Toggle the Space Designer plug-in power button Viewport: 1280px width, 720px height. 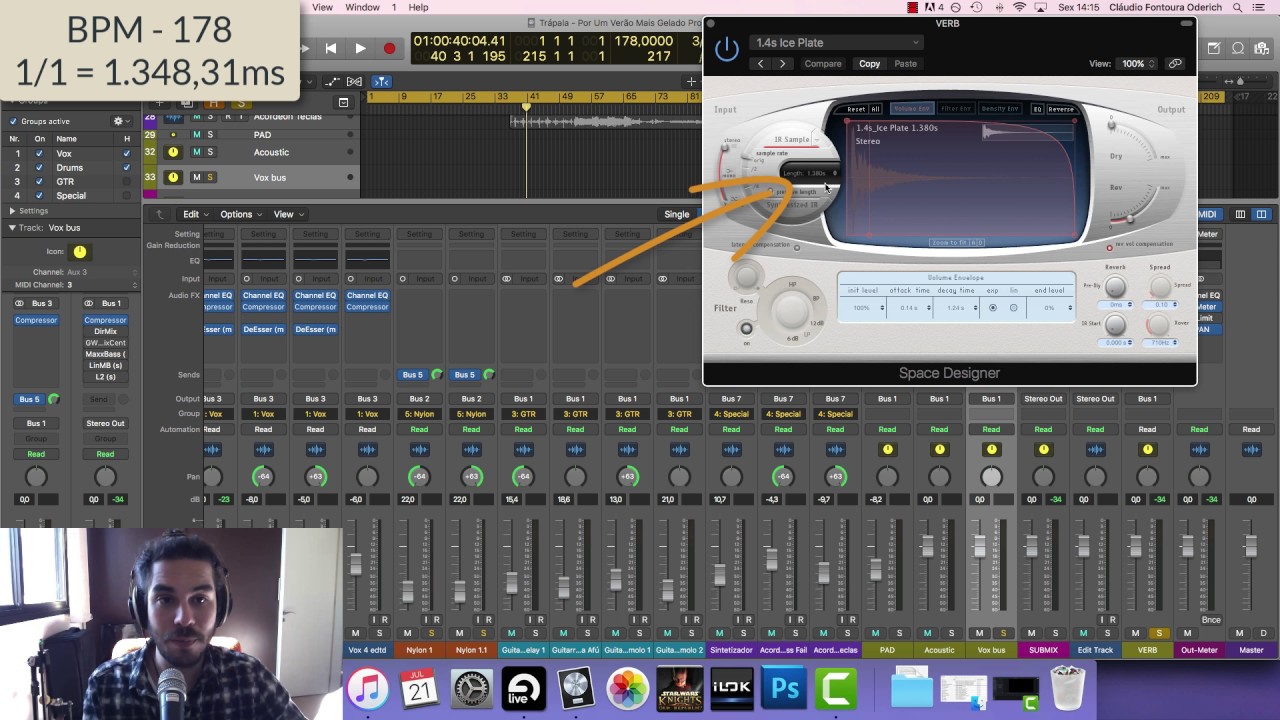[727, 48]
